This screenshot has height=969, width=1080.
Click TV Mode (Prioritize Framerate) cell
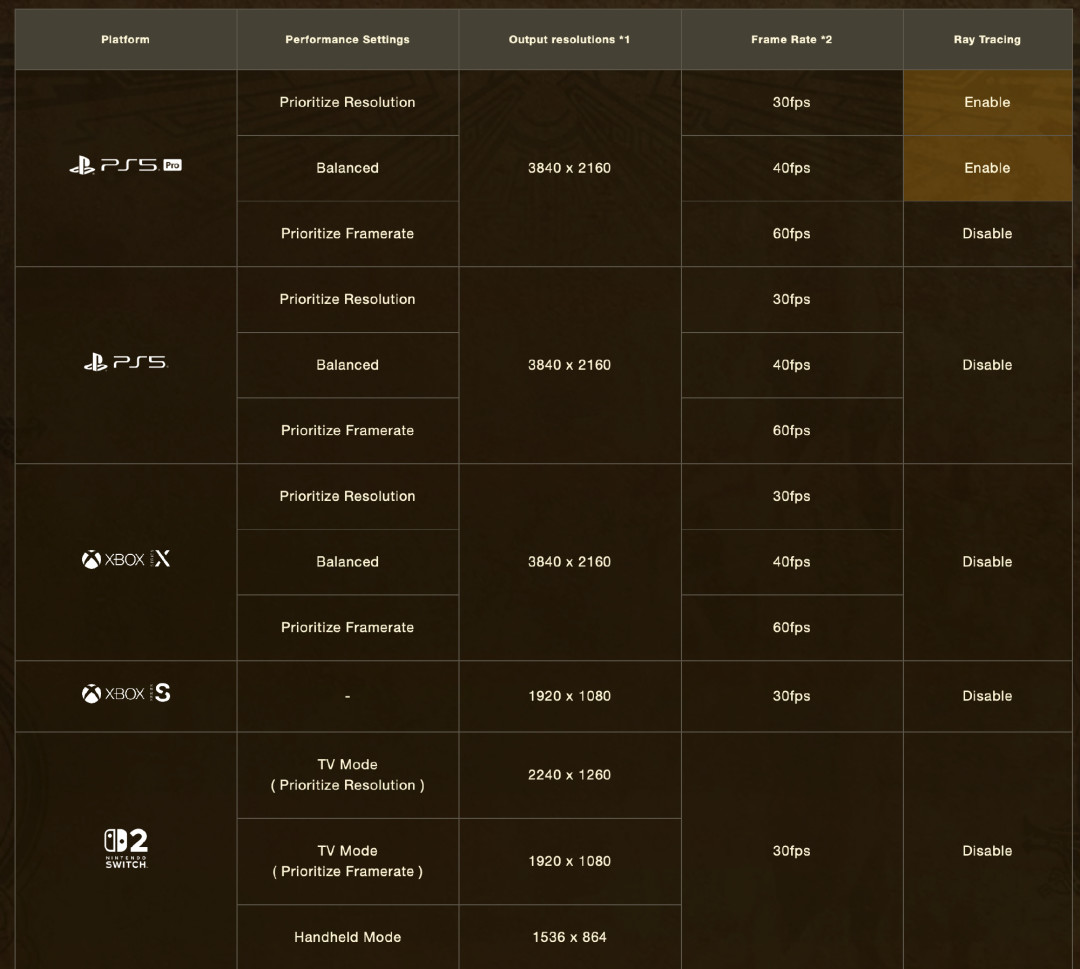click(347, 861)
